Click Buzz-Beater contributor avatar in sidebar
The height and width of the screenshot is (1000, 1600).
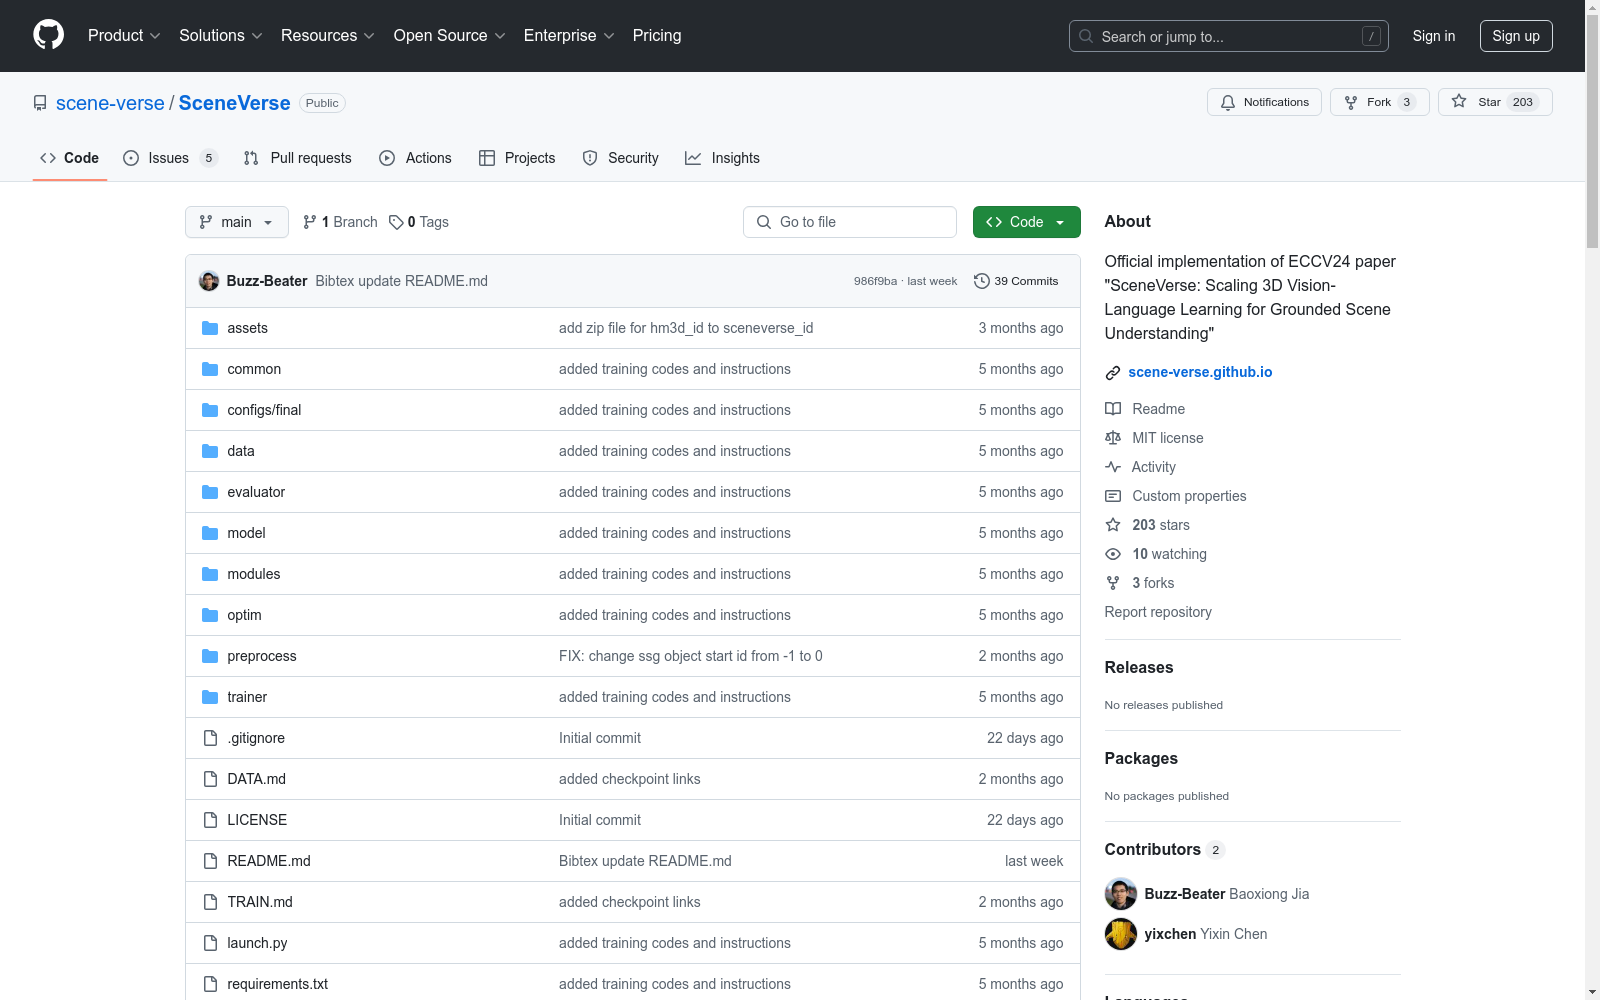[x=1121, y=894]
